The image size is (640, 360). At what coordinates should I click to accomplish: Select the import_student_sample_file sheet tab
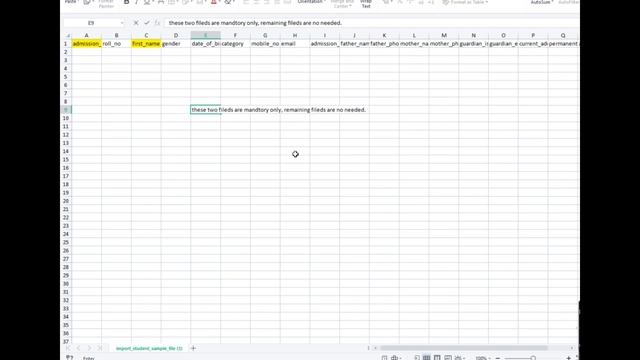point(149,348)
